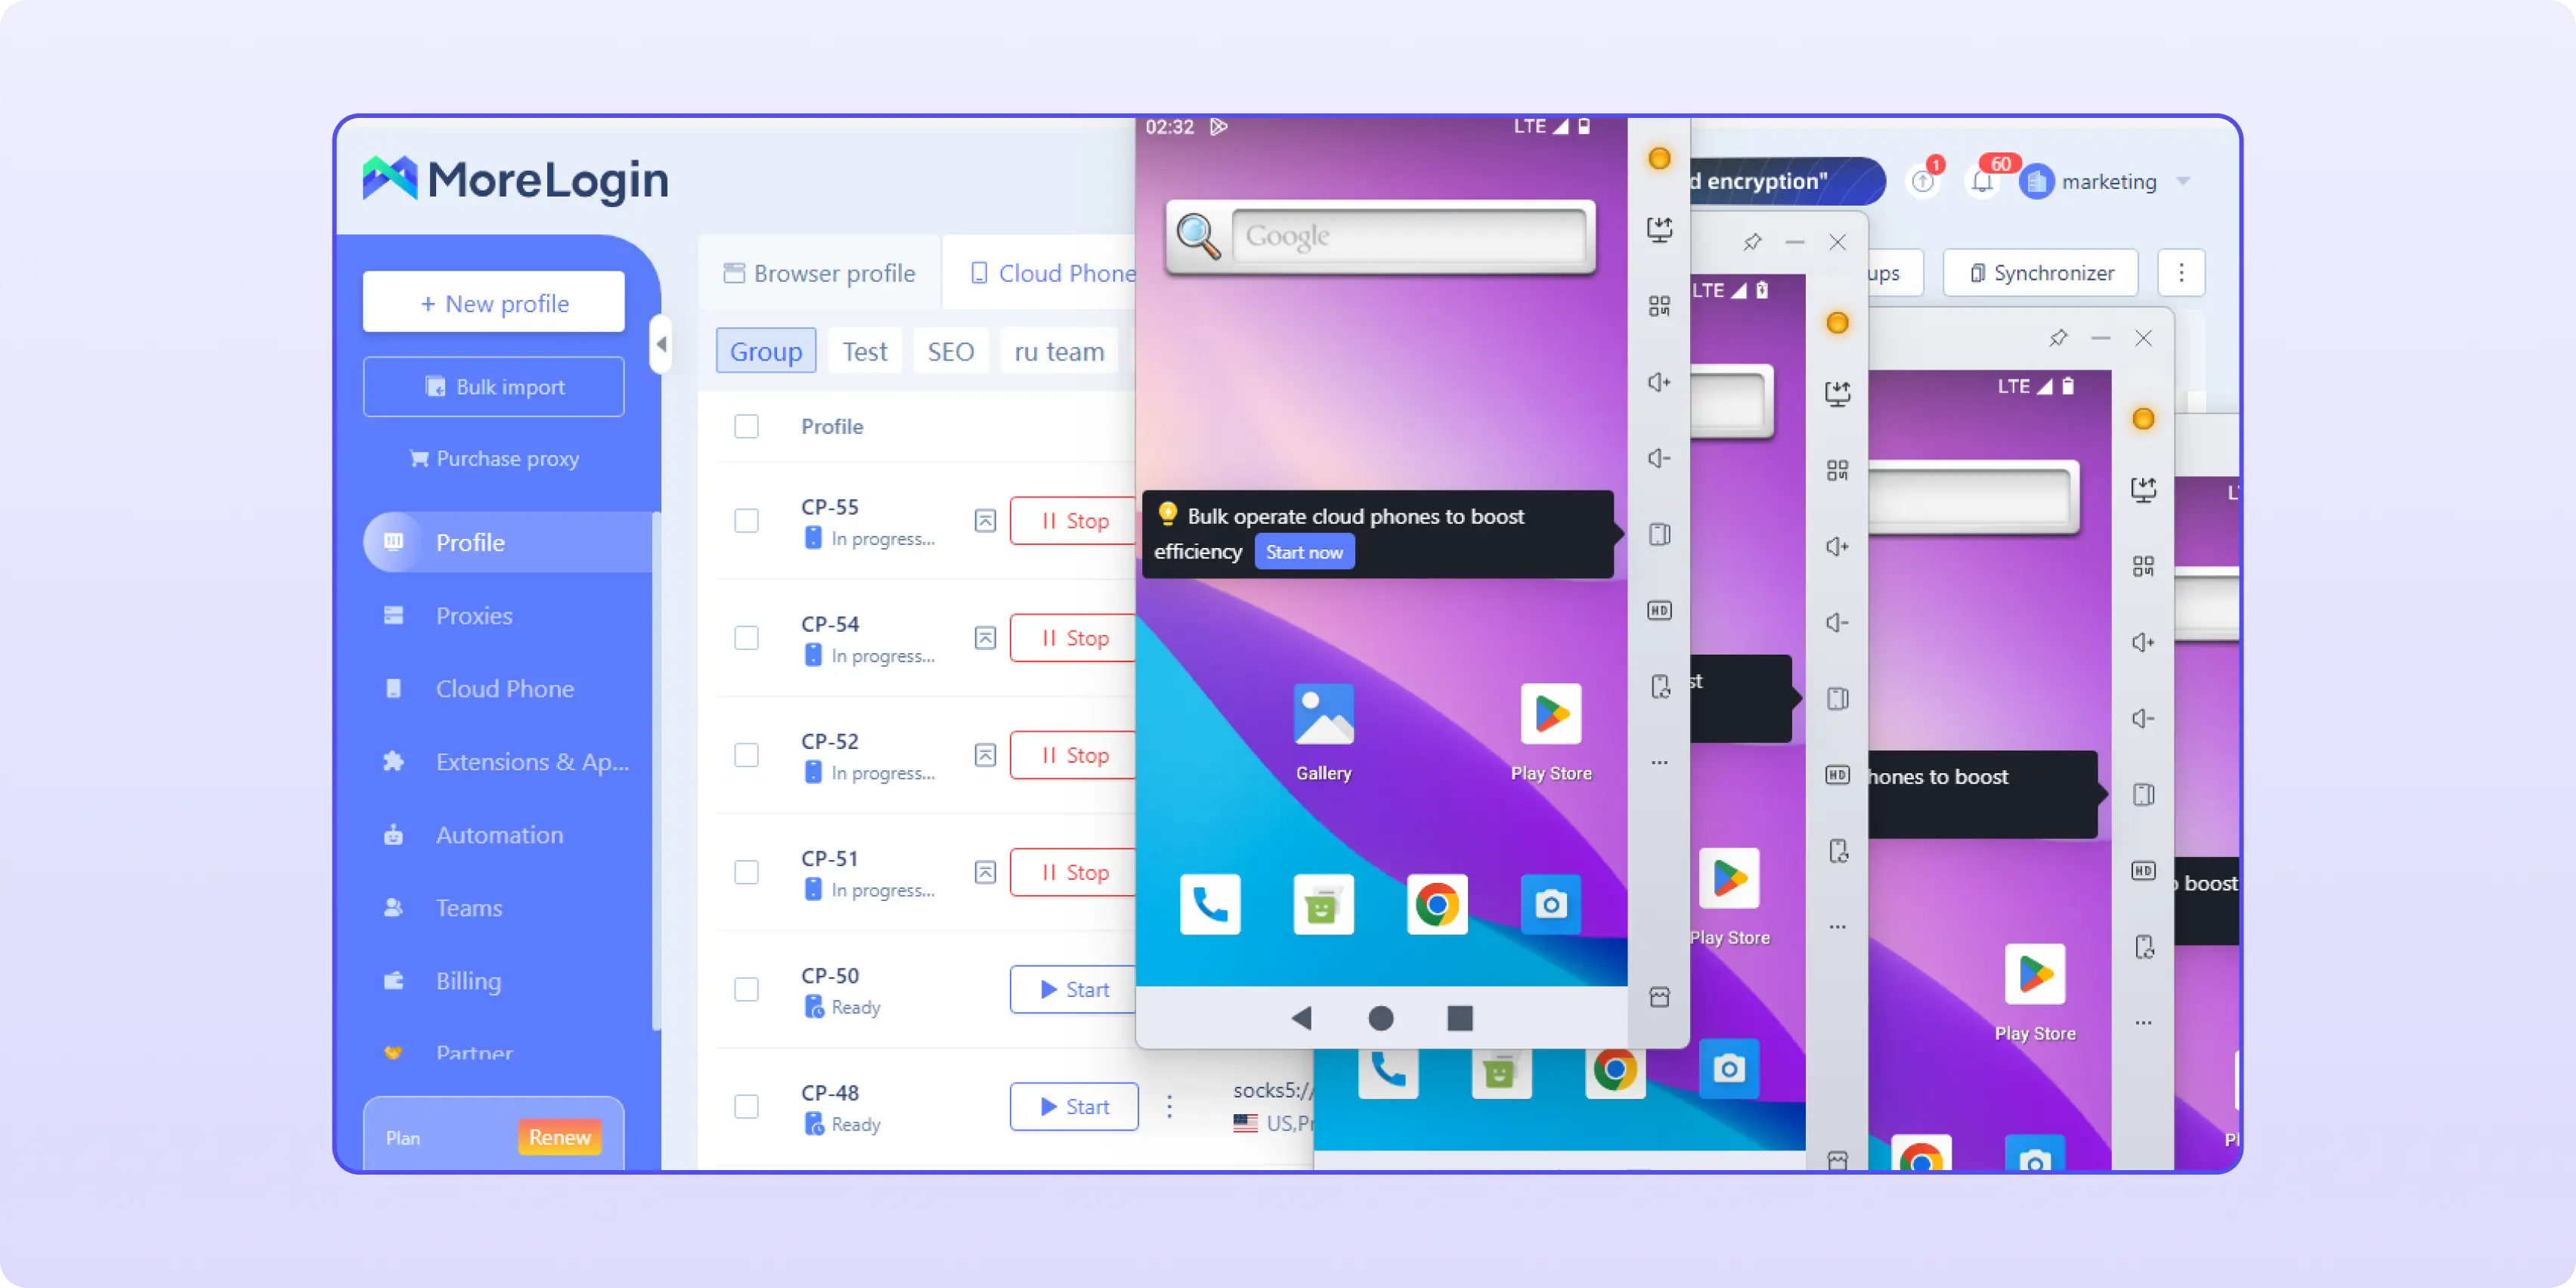Select the CP-50 profile checkbox

[x=746, y=989]
